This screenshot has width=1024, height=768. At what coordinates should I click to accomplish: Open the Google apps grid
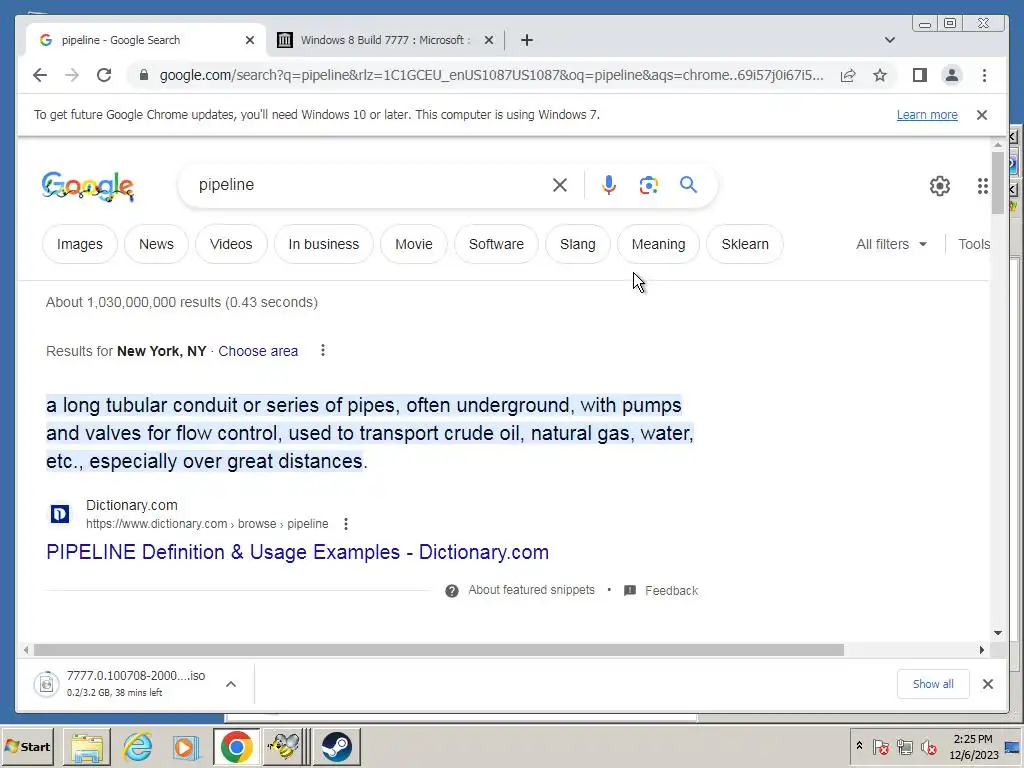[x=983, y=186]
